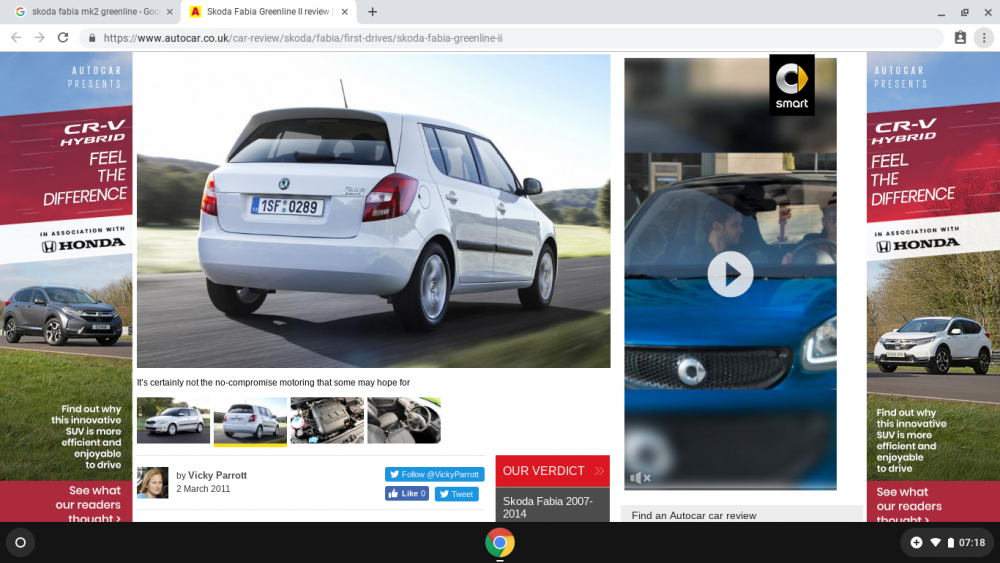Open the Wi-Fi status icon
Viewport: 1000px width, 563px height.
(x=935, y=543)
